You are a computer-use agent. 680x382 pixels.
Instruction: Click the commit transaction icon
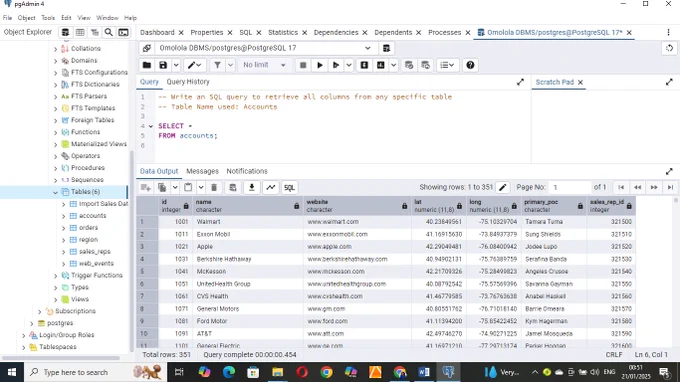tap(409, 65)
